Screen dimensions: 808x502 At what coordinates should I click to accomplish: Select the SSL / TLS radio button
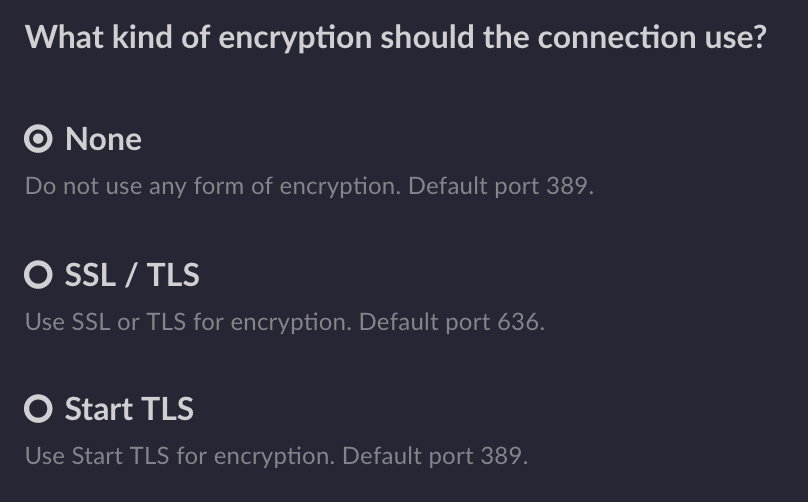tap(38, 274)
